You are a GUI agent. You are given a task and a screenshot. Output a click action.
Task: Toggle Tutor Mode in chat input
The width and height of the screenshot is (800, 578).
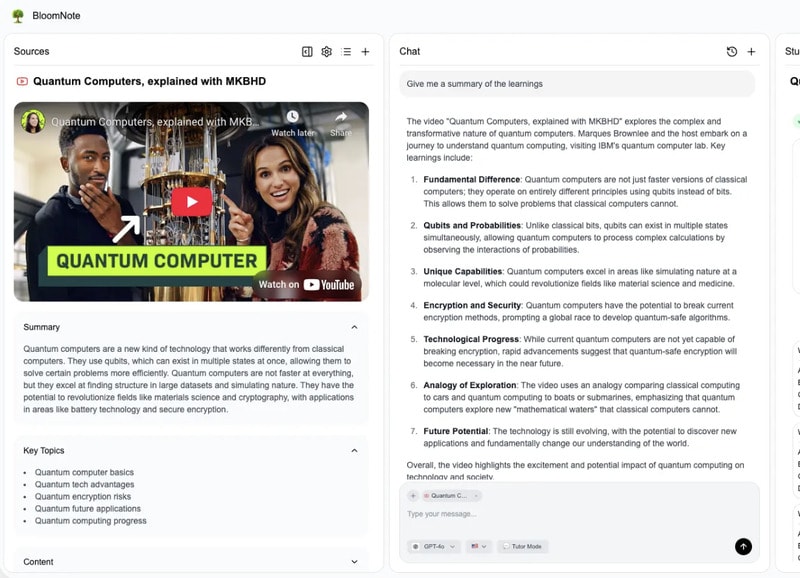[x=523, y=547]
